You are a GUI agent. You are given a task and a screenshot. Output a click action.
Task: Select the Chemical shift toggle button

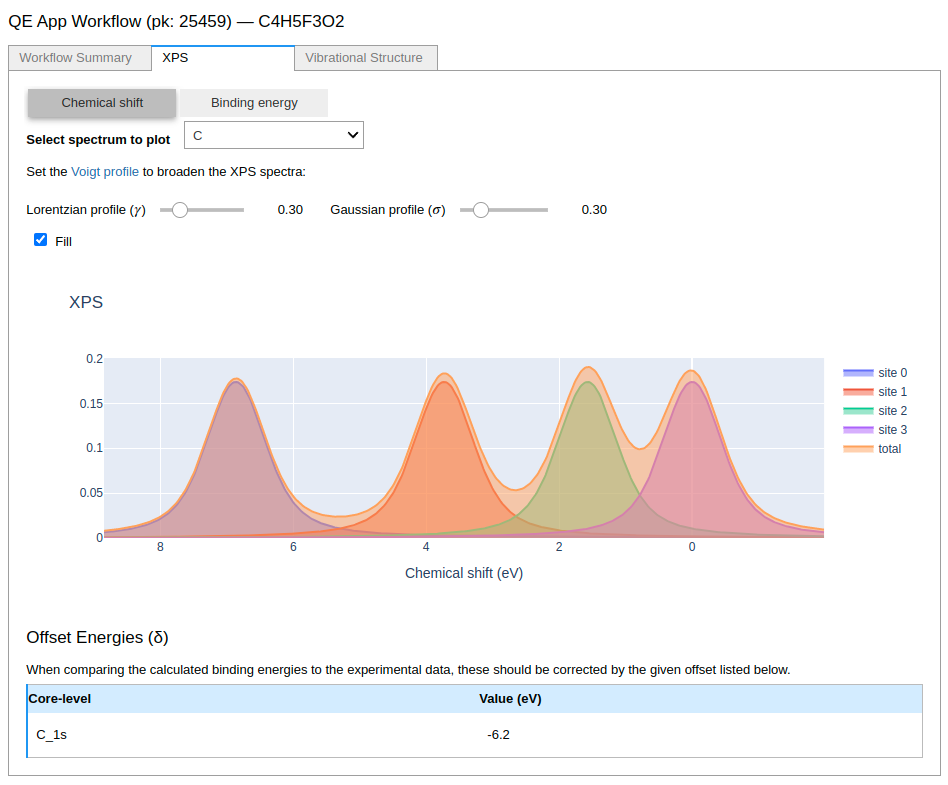coord(102,103)
